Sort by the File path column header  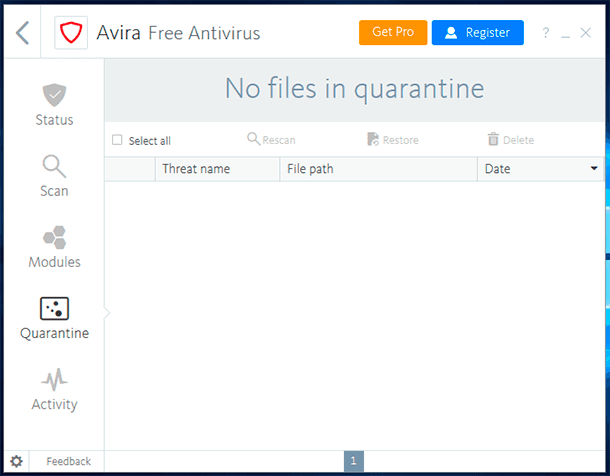pos(379,169)
